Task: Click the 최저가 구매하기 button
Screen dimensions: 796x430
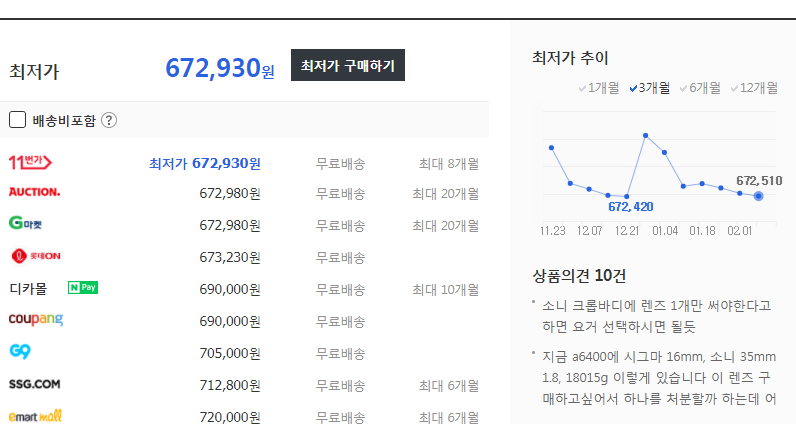Action: (348, 65)
